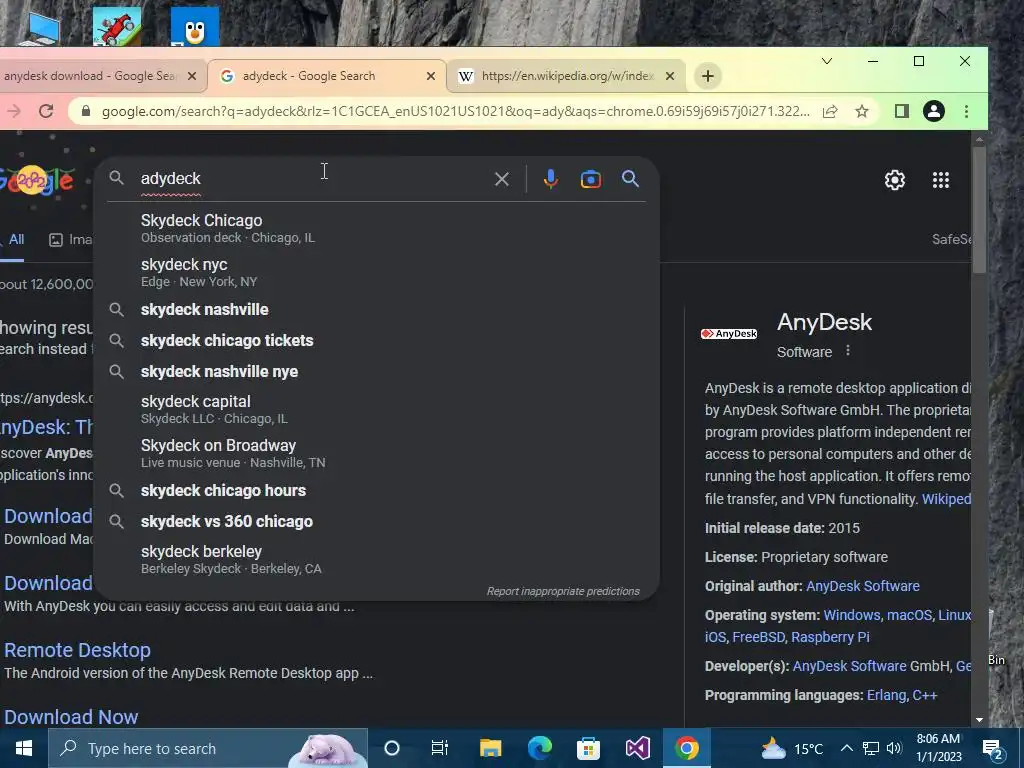Click the Chrome address bar URL
1024x768 pixels.
(455, 111)
